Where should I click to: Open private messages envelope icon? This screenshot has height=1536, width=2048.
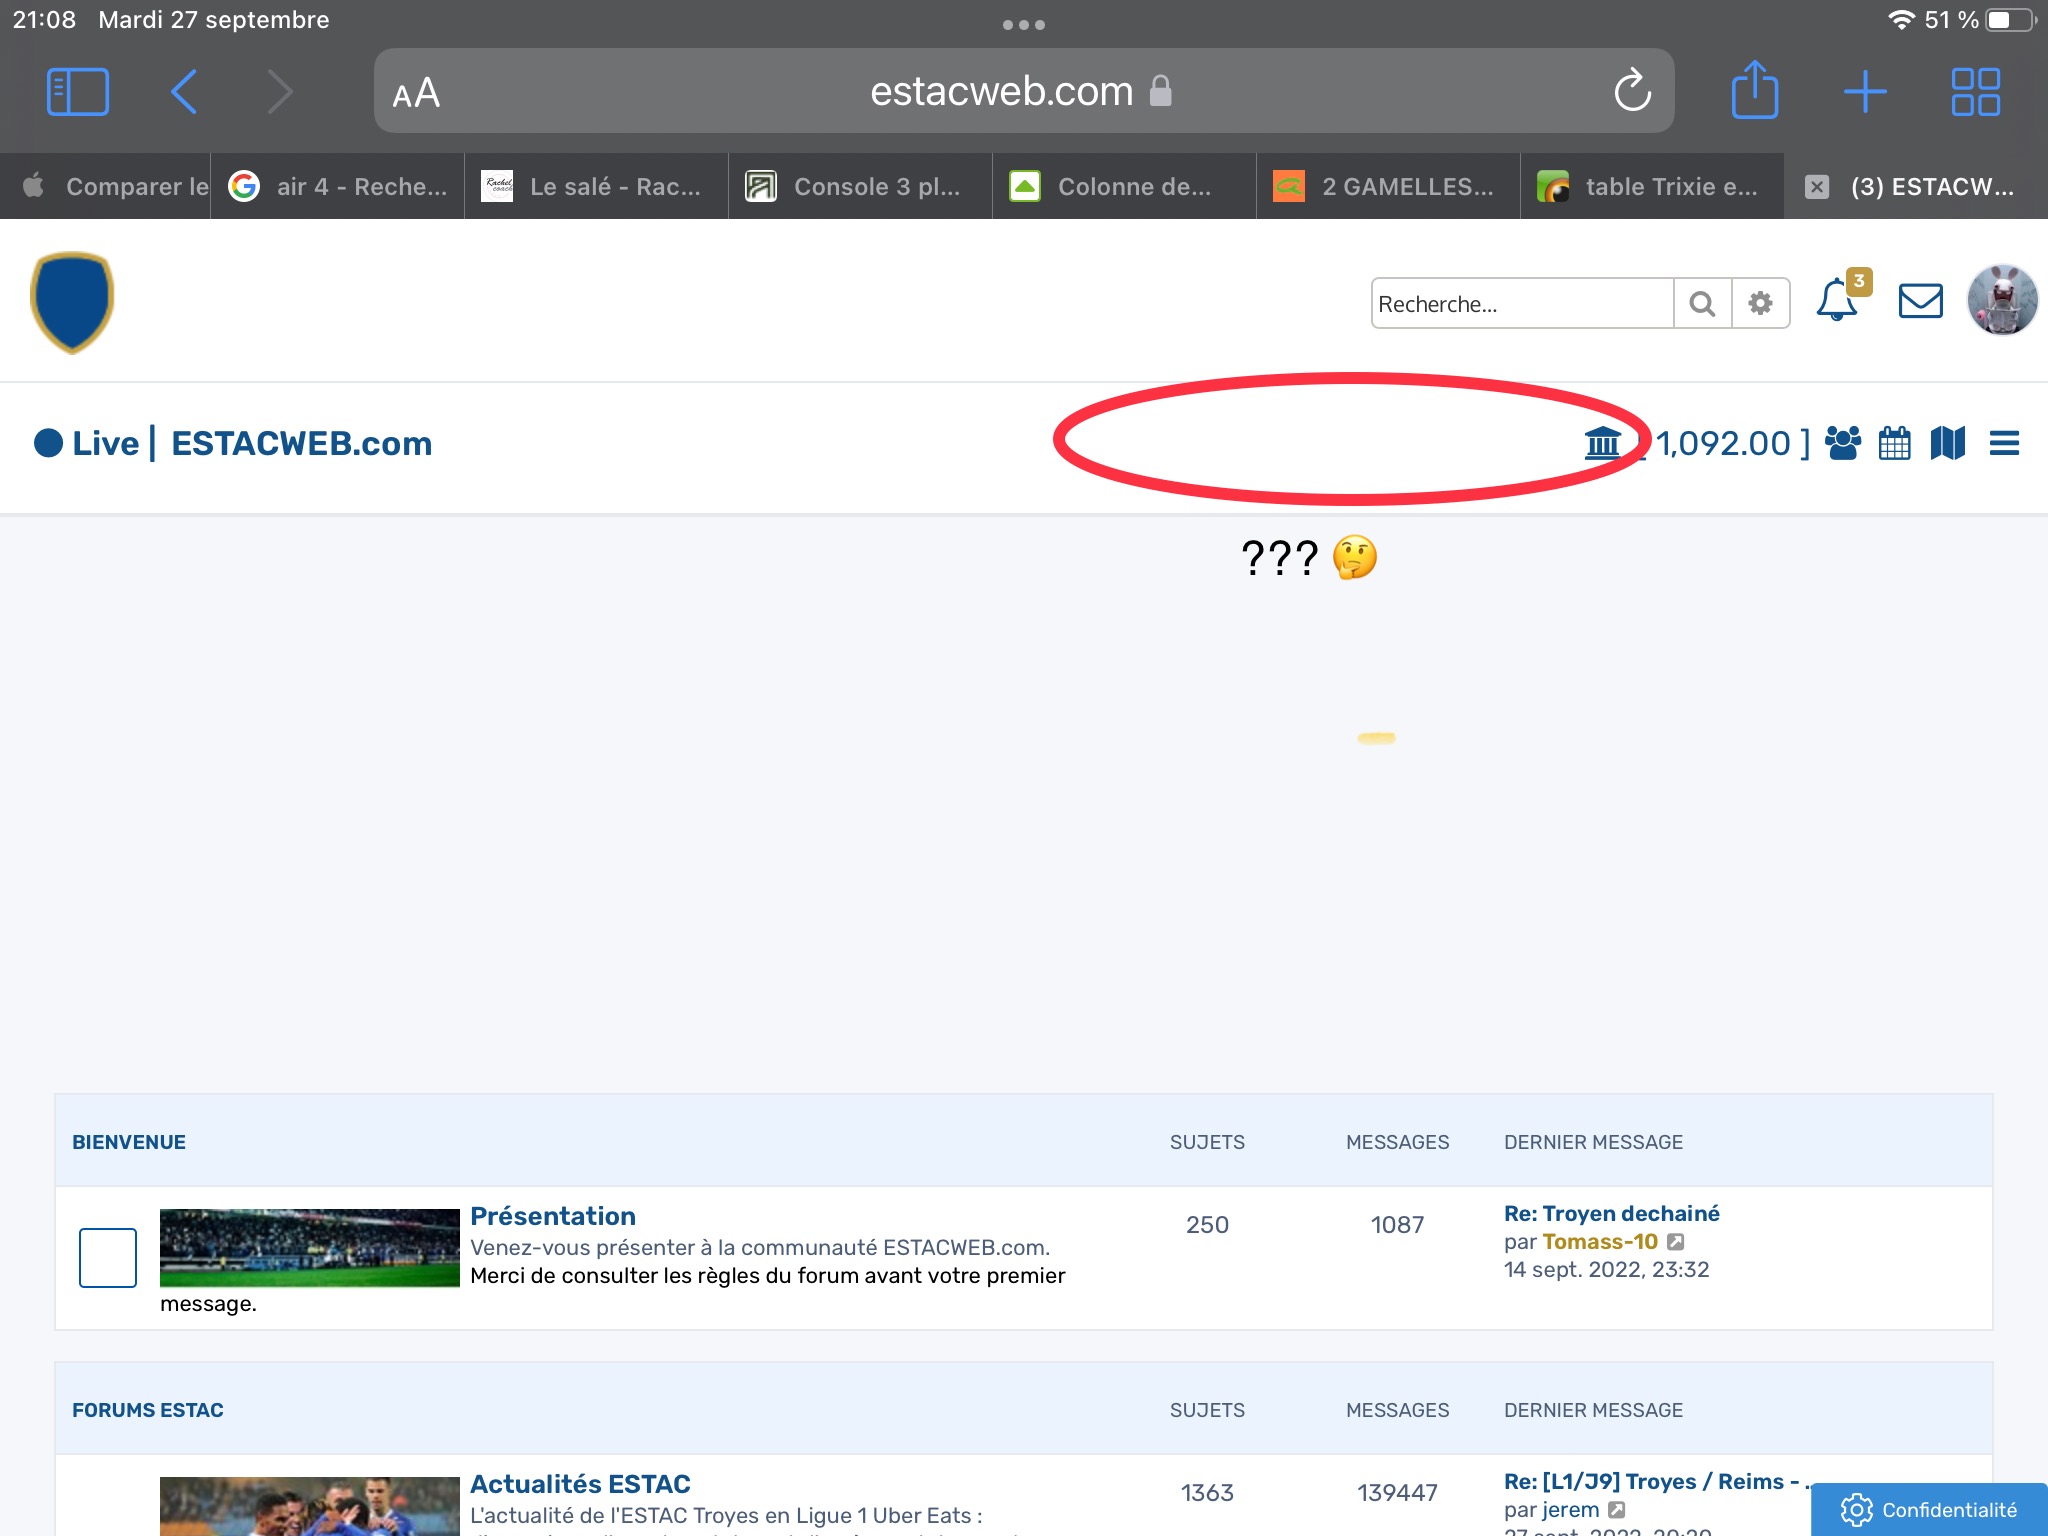[x=1920, y=301]
